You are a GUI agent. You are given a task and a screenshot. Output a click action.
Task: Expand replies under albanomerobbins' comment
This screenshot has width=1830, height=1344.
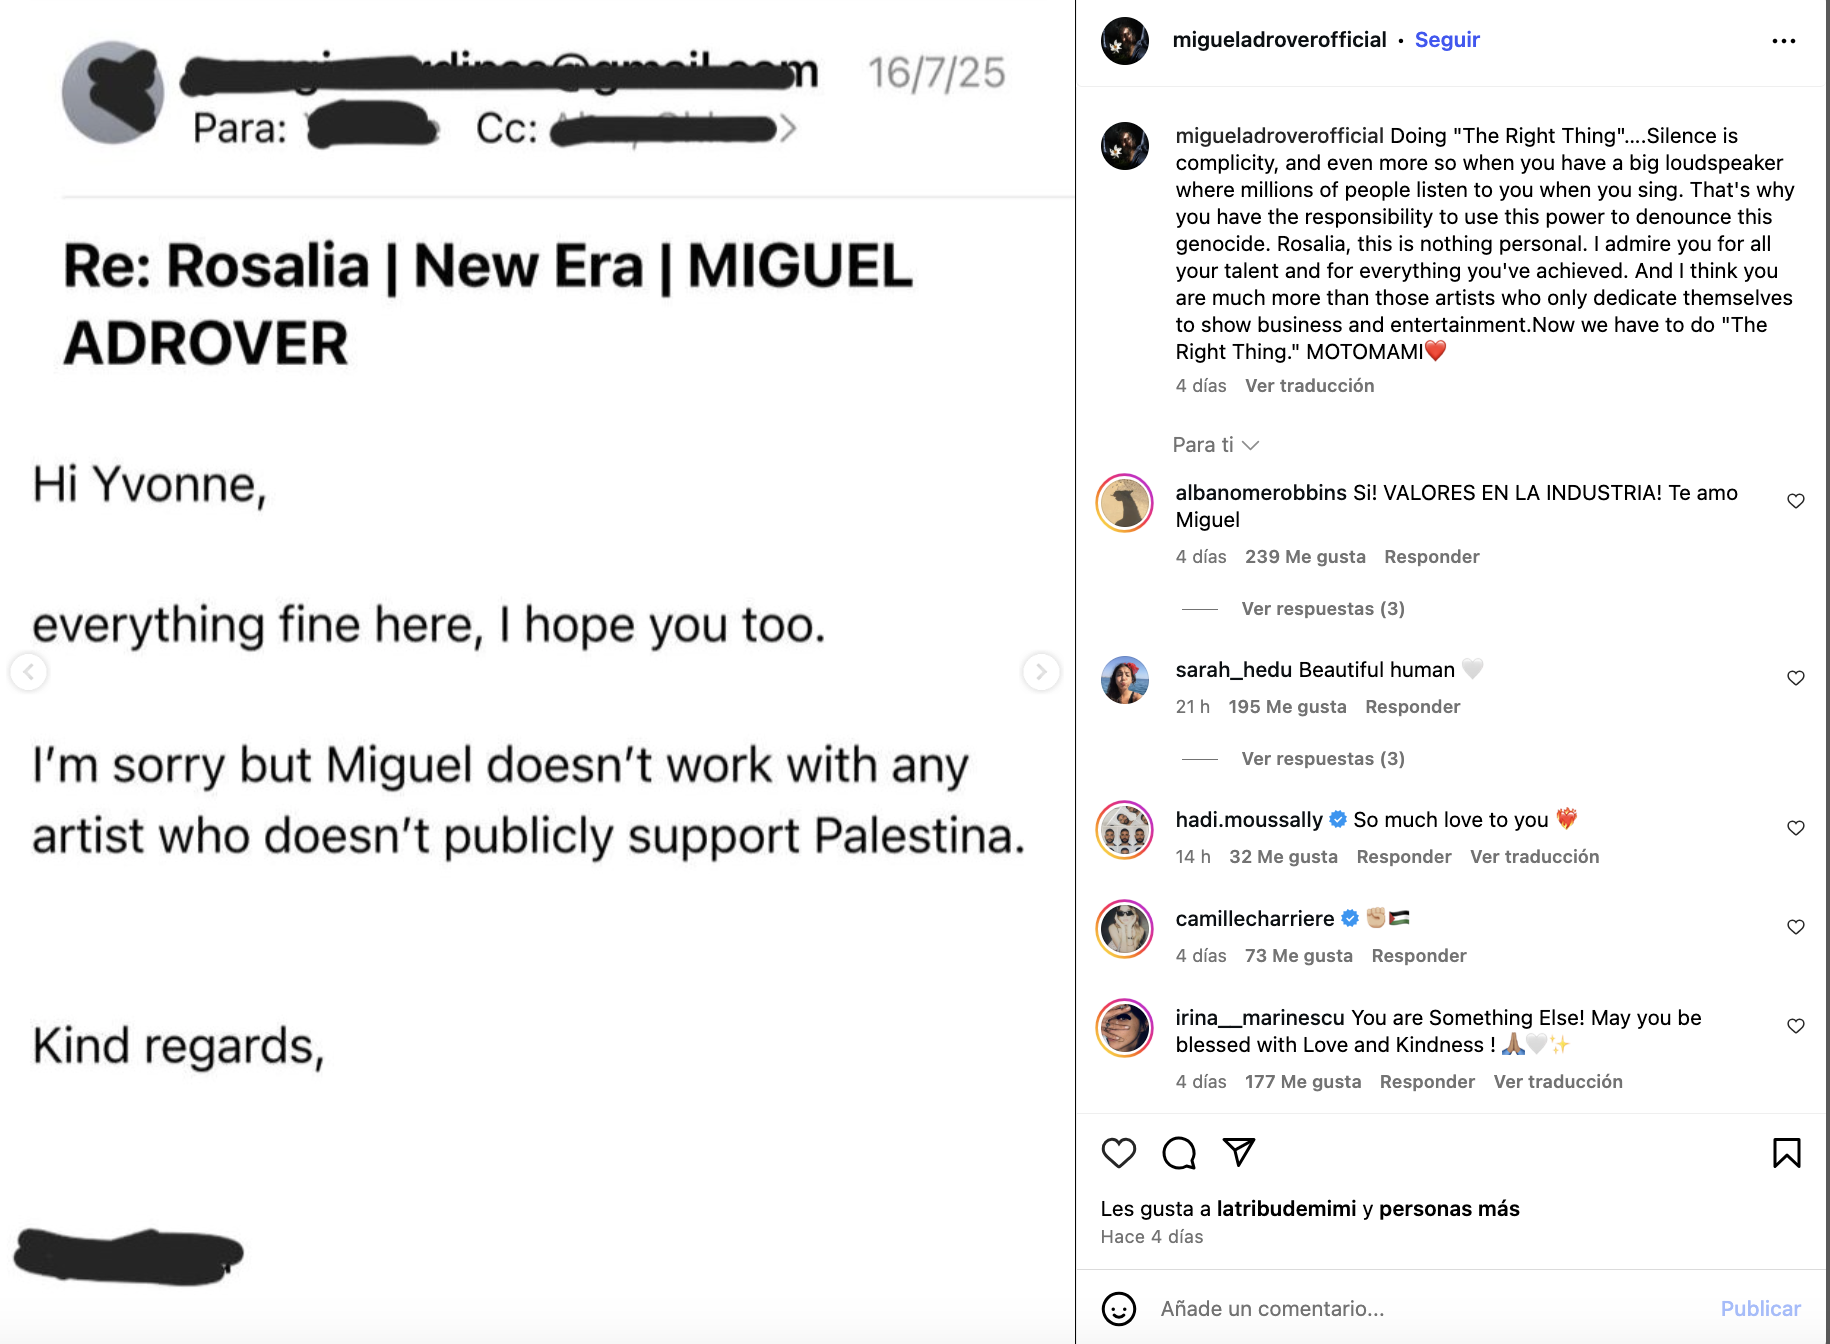tap(1322, 608)
